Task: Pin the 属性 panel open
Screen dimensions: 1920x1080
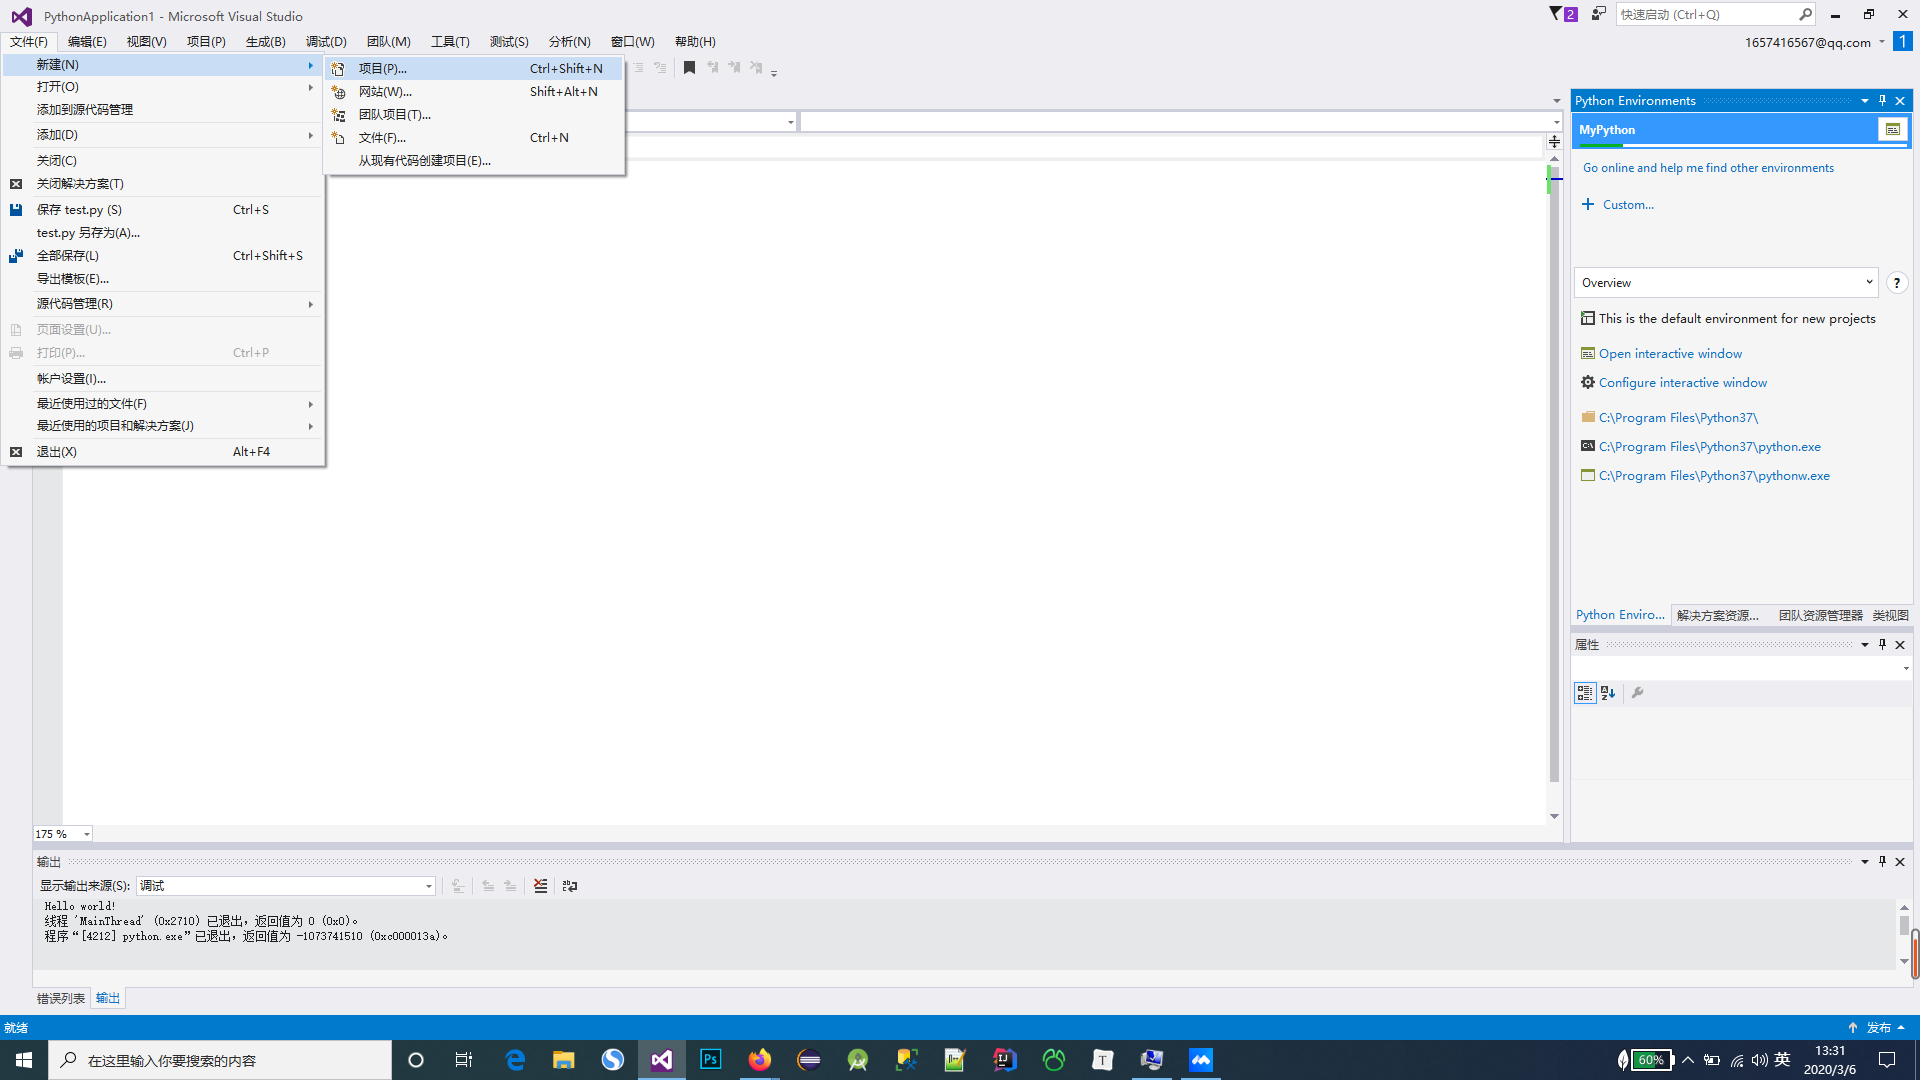Action: (1881, 644)
